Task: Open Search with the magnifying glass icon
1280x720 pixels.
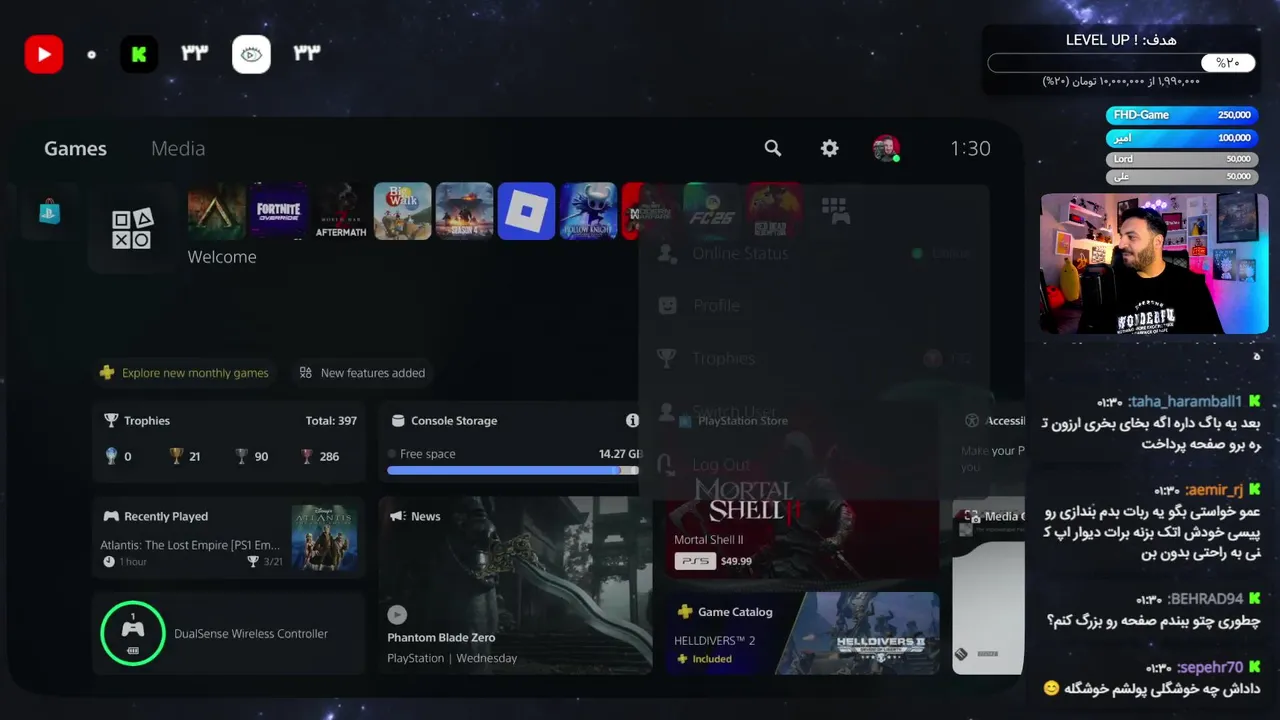Action: [x=773, y=148]
